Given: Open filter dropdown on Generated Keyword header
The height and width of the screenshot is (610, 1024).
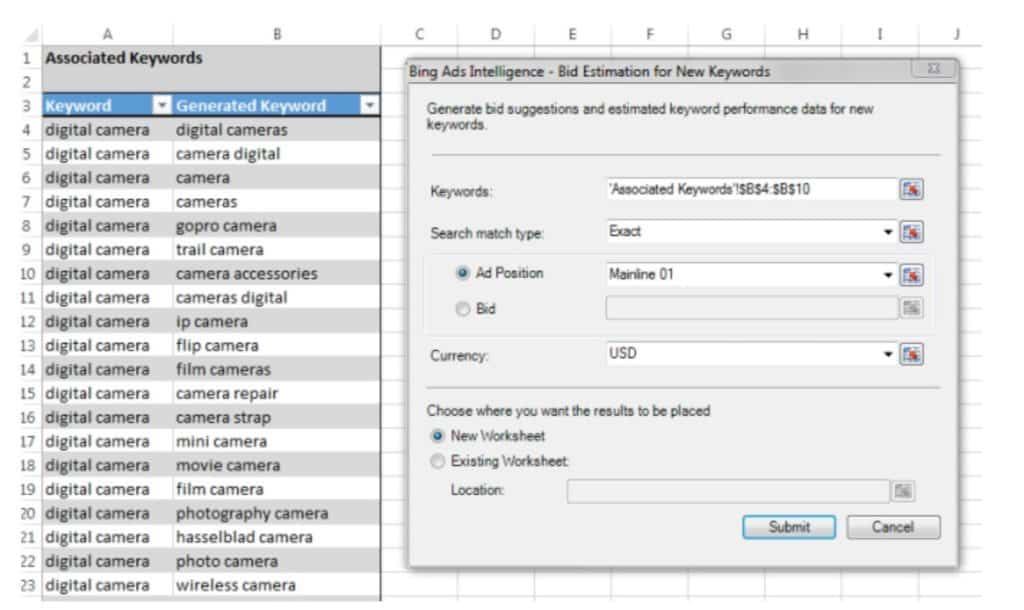Looking at the screenshot, I should tap(369, 105).
